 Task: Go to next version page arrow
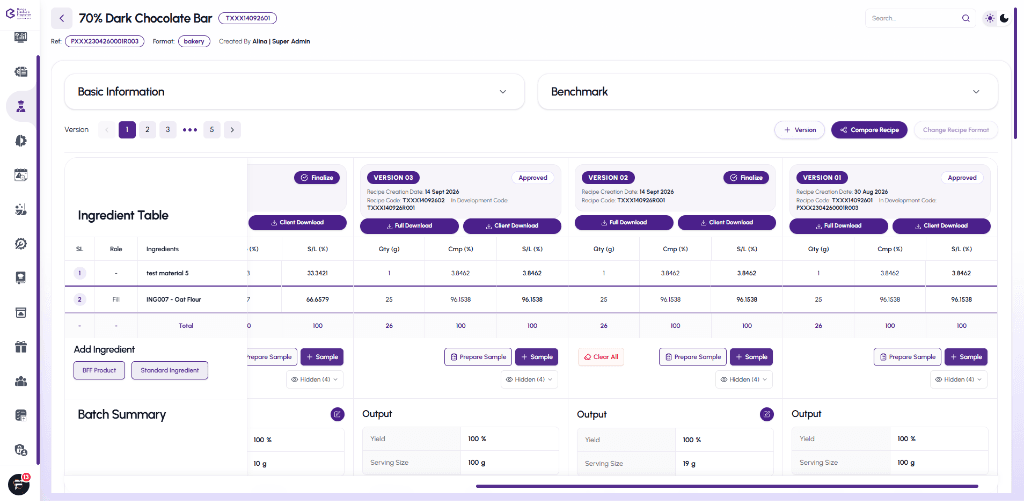point(232,130)
